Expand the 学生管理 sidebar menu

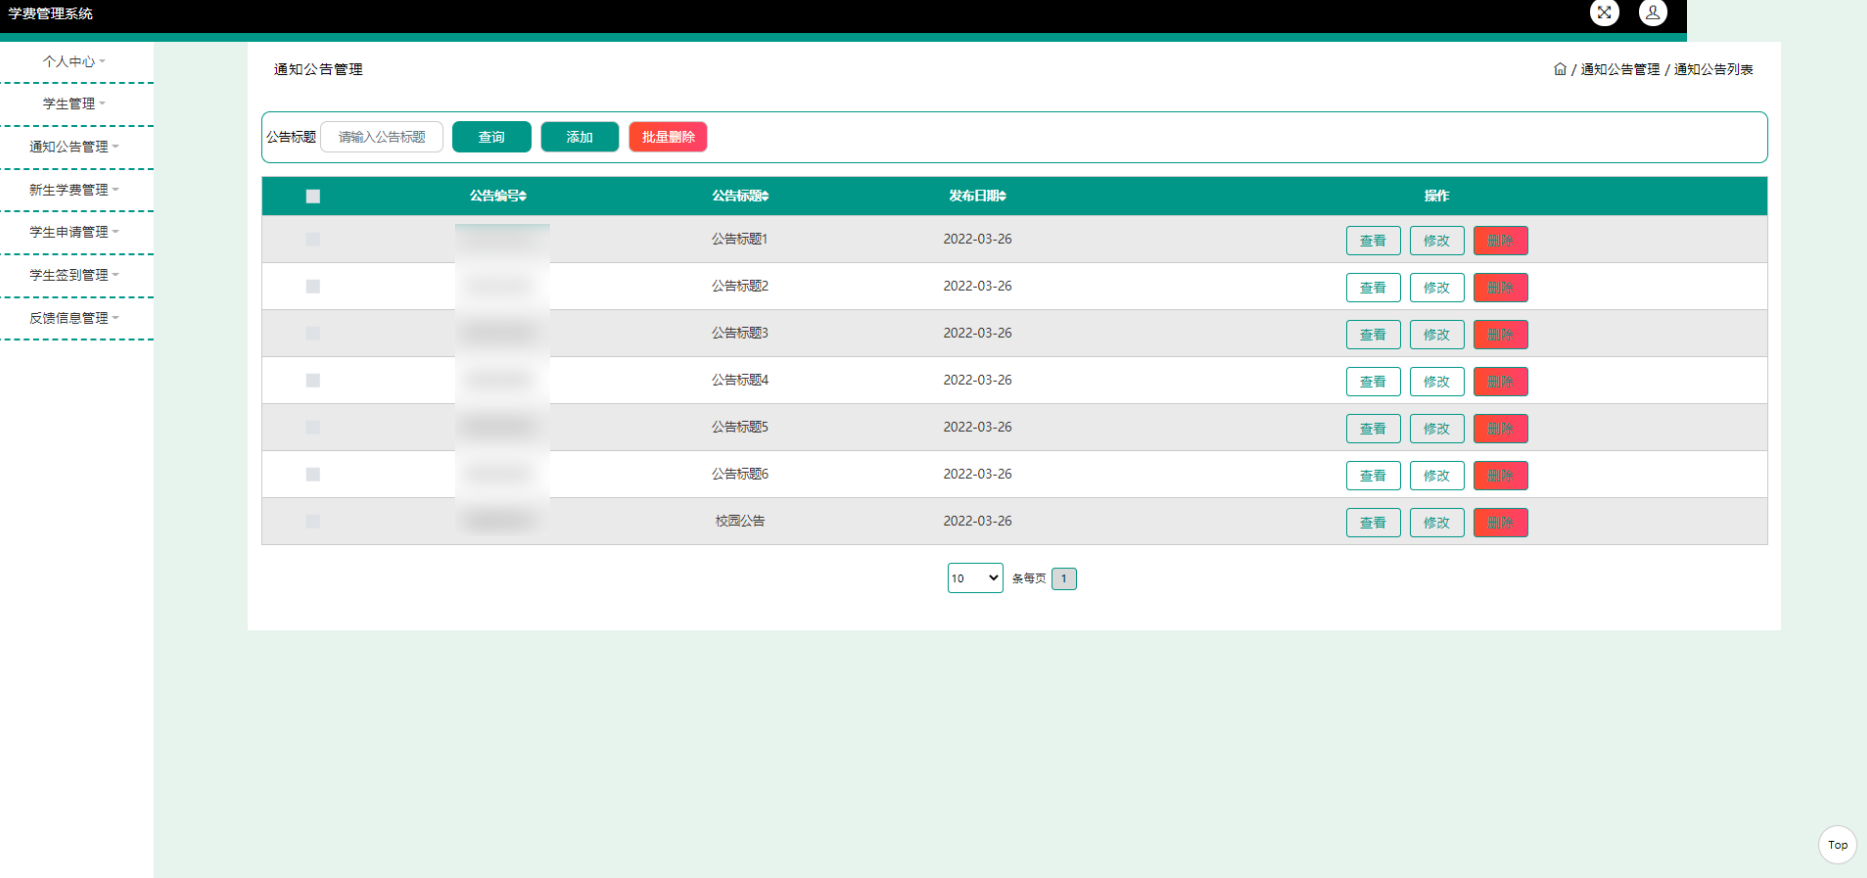coord(76,104)
